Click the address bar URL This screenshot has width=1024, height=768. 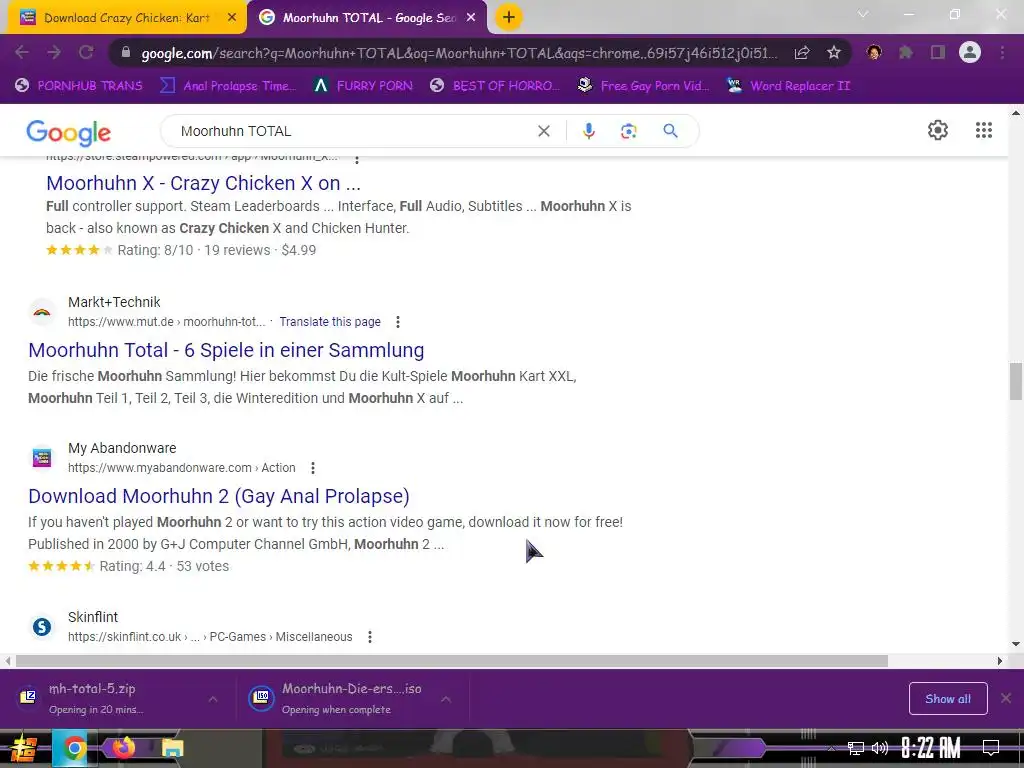(459, 53)
